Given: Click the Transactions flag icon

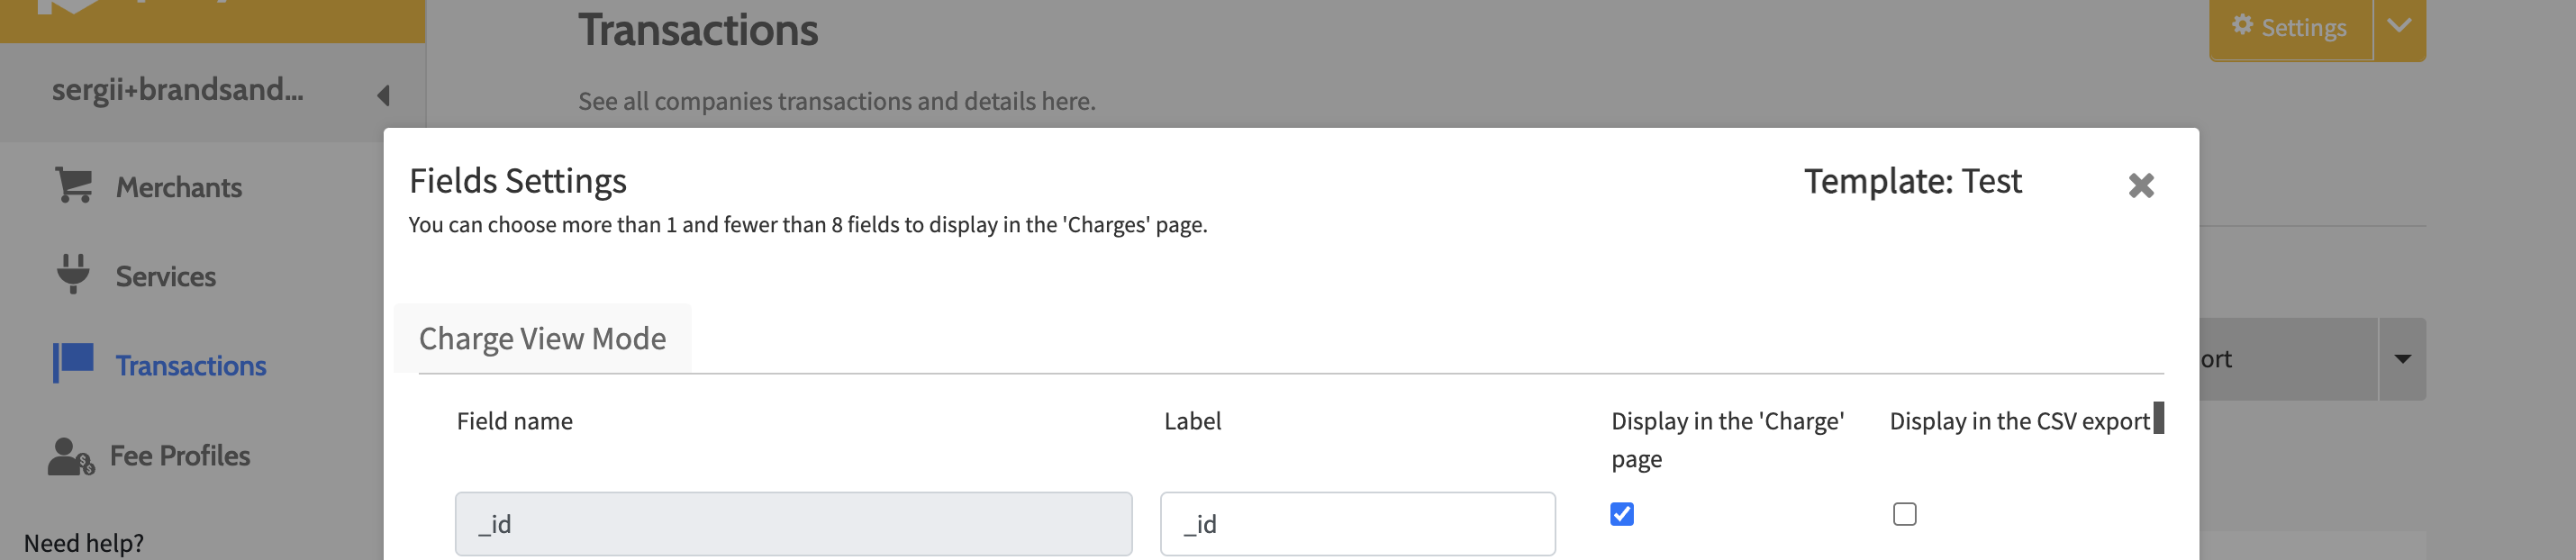Looking at the screenshot, I should pos(73,363).
